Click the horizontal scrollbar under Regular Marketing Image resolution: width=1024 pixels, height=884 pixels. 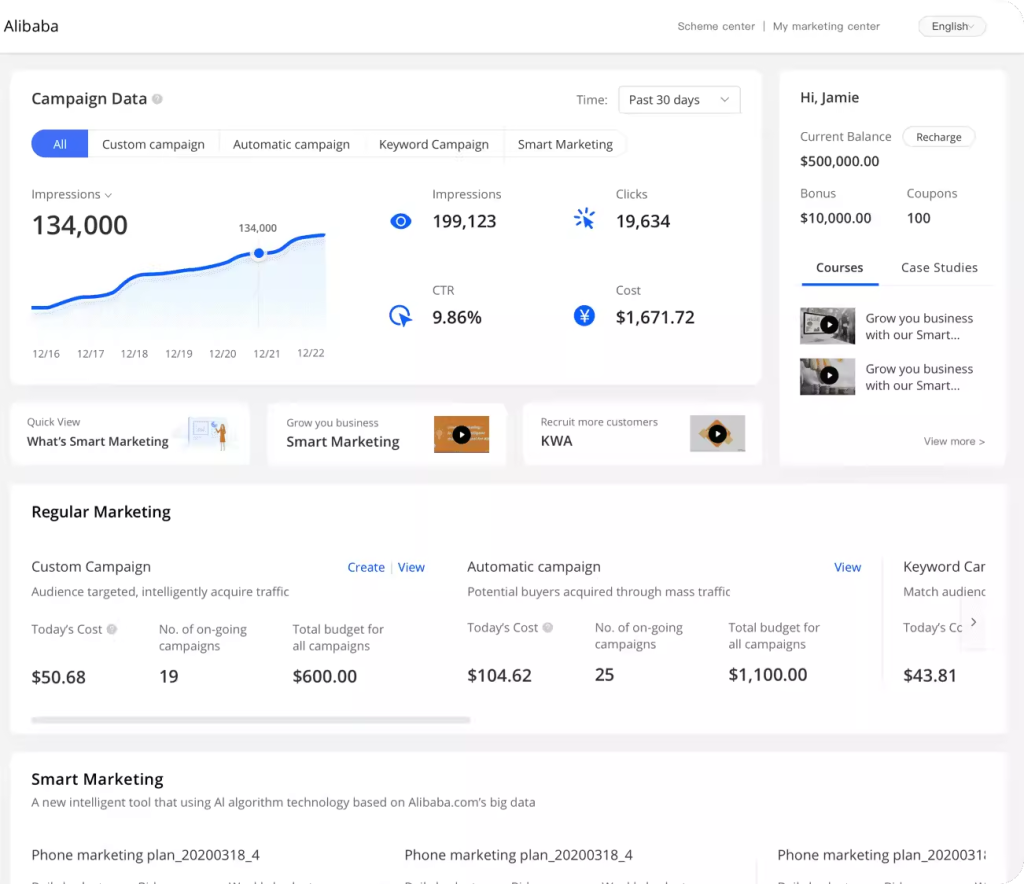[x=250, y=719]
